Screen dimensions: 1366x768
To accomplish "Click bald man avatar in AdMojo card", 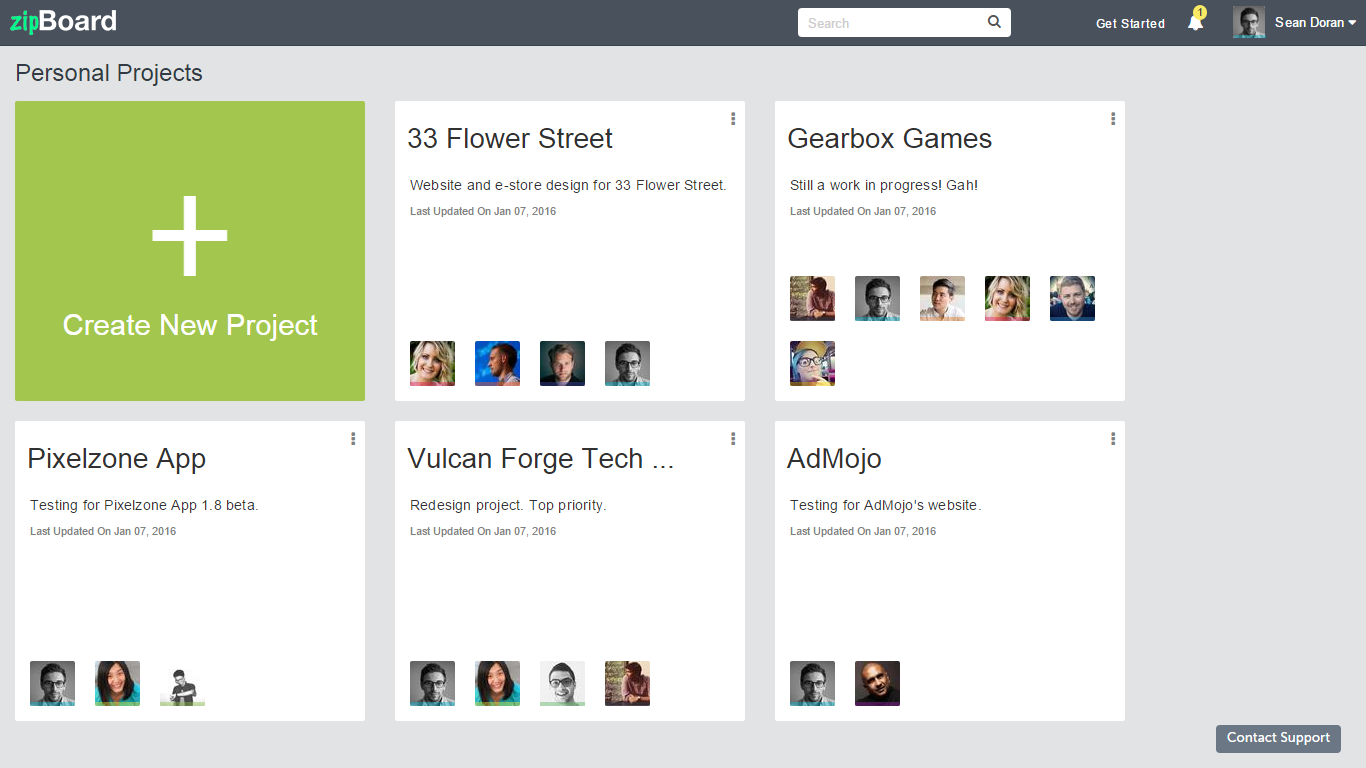I will (877, 683).
